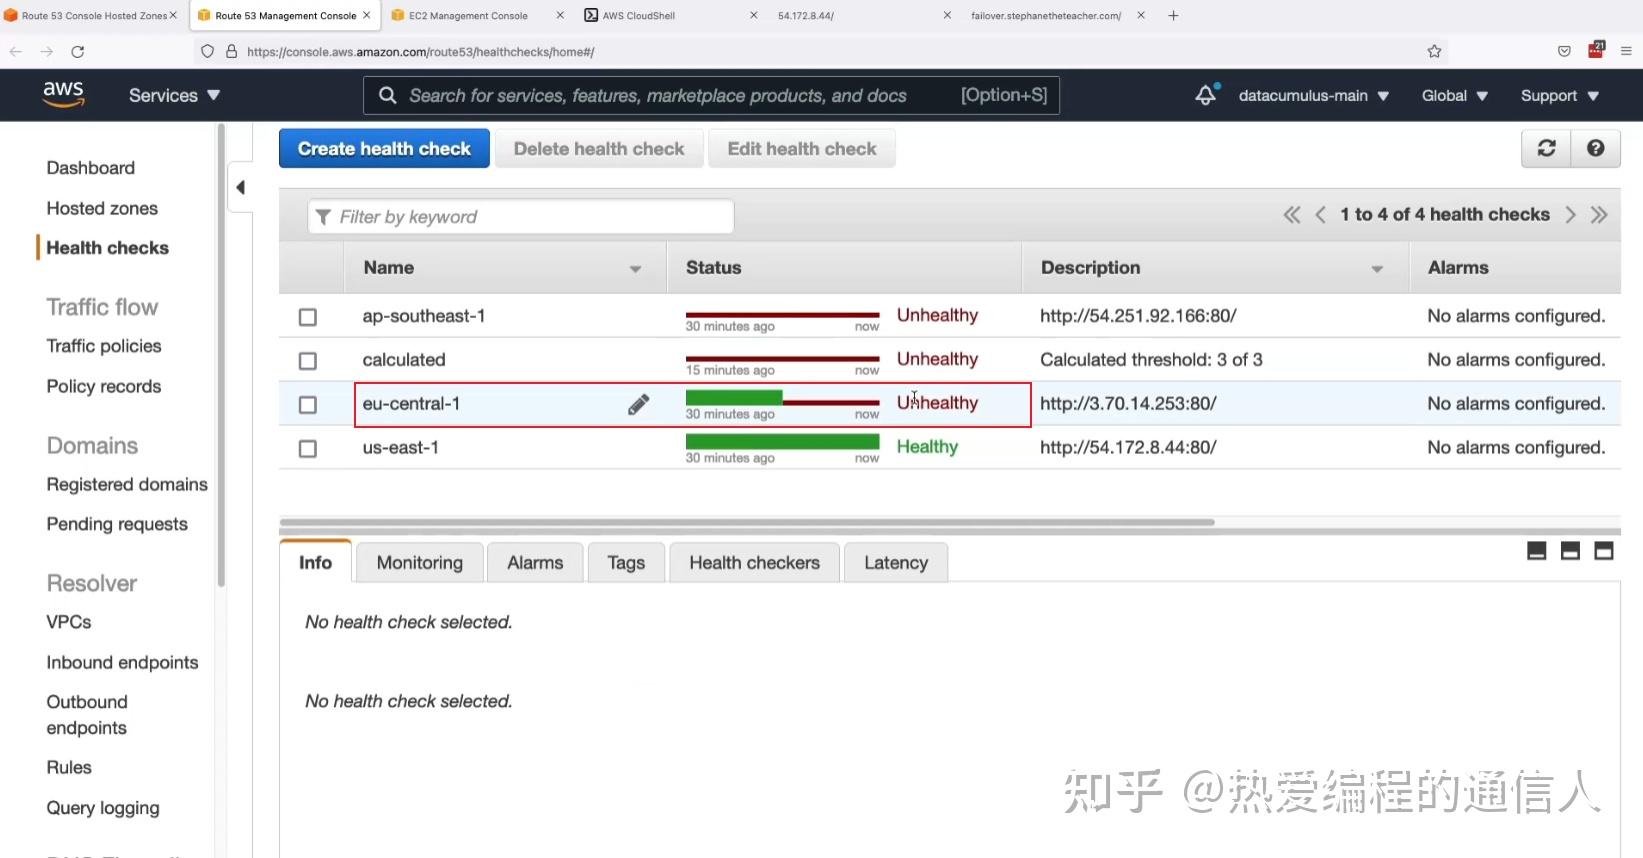Switch to the Latency tab
Image resolution: width=1643 pixels, height=858 pixels.
[x=896, y=562]
